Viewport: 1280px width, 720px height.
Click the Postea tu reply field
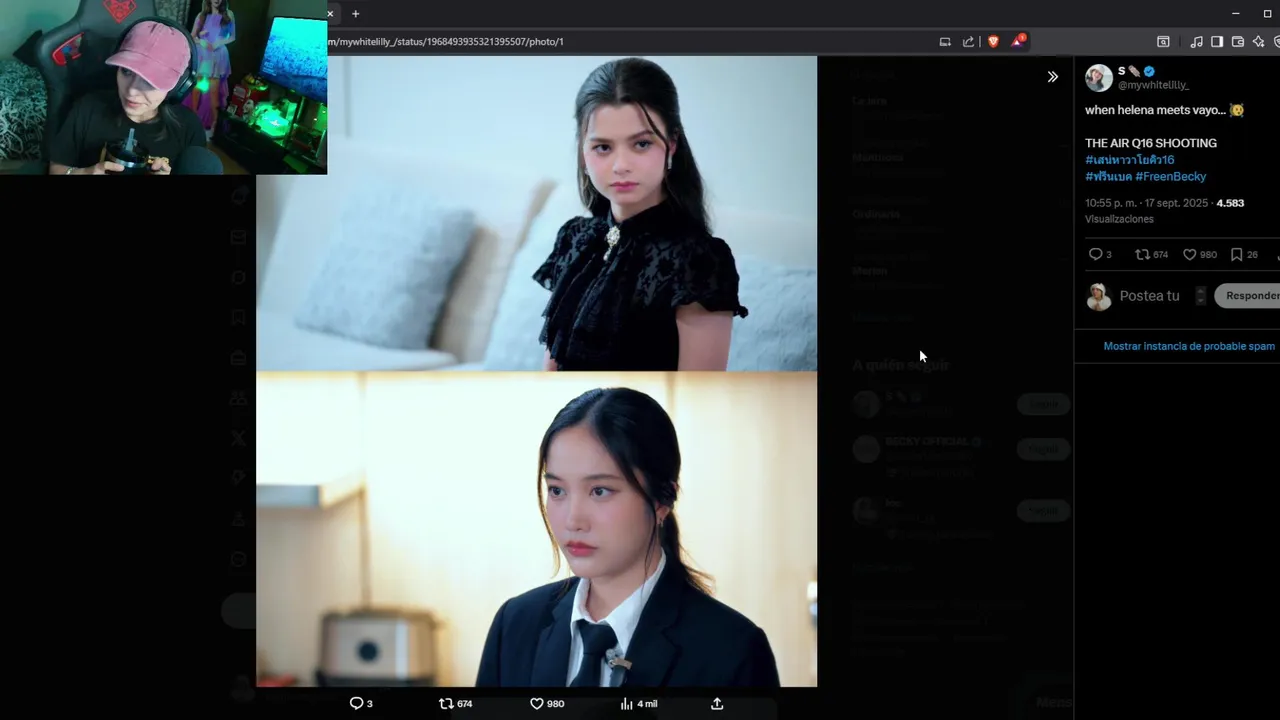click(1150, 296)
